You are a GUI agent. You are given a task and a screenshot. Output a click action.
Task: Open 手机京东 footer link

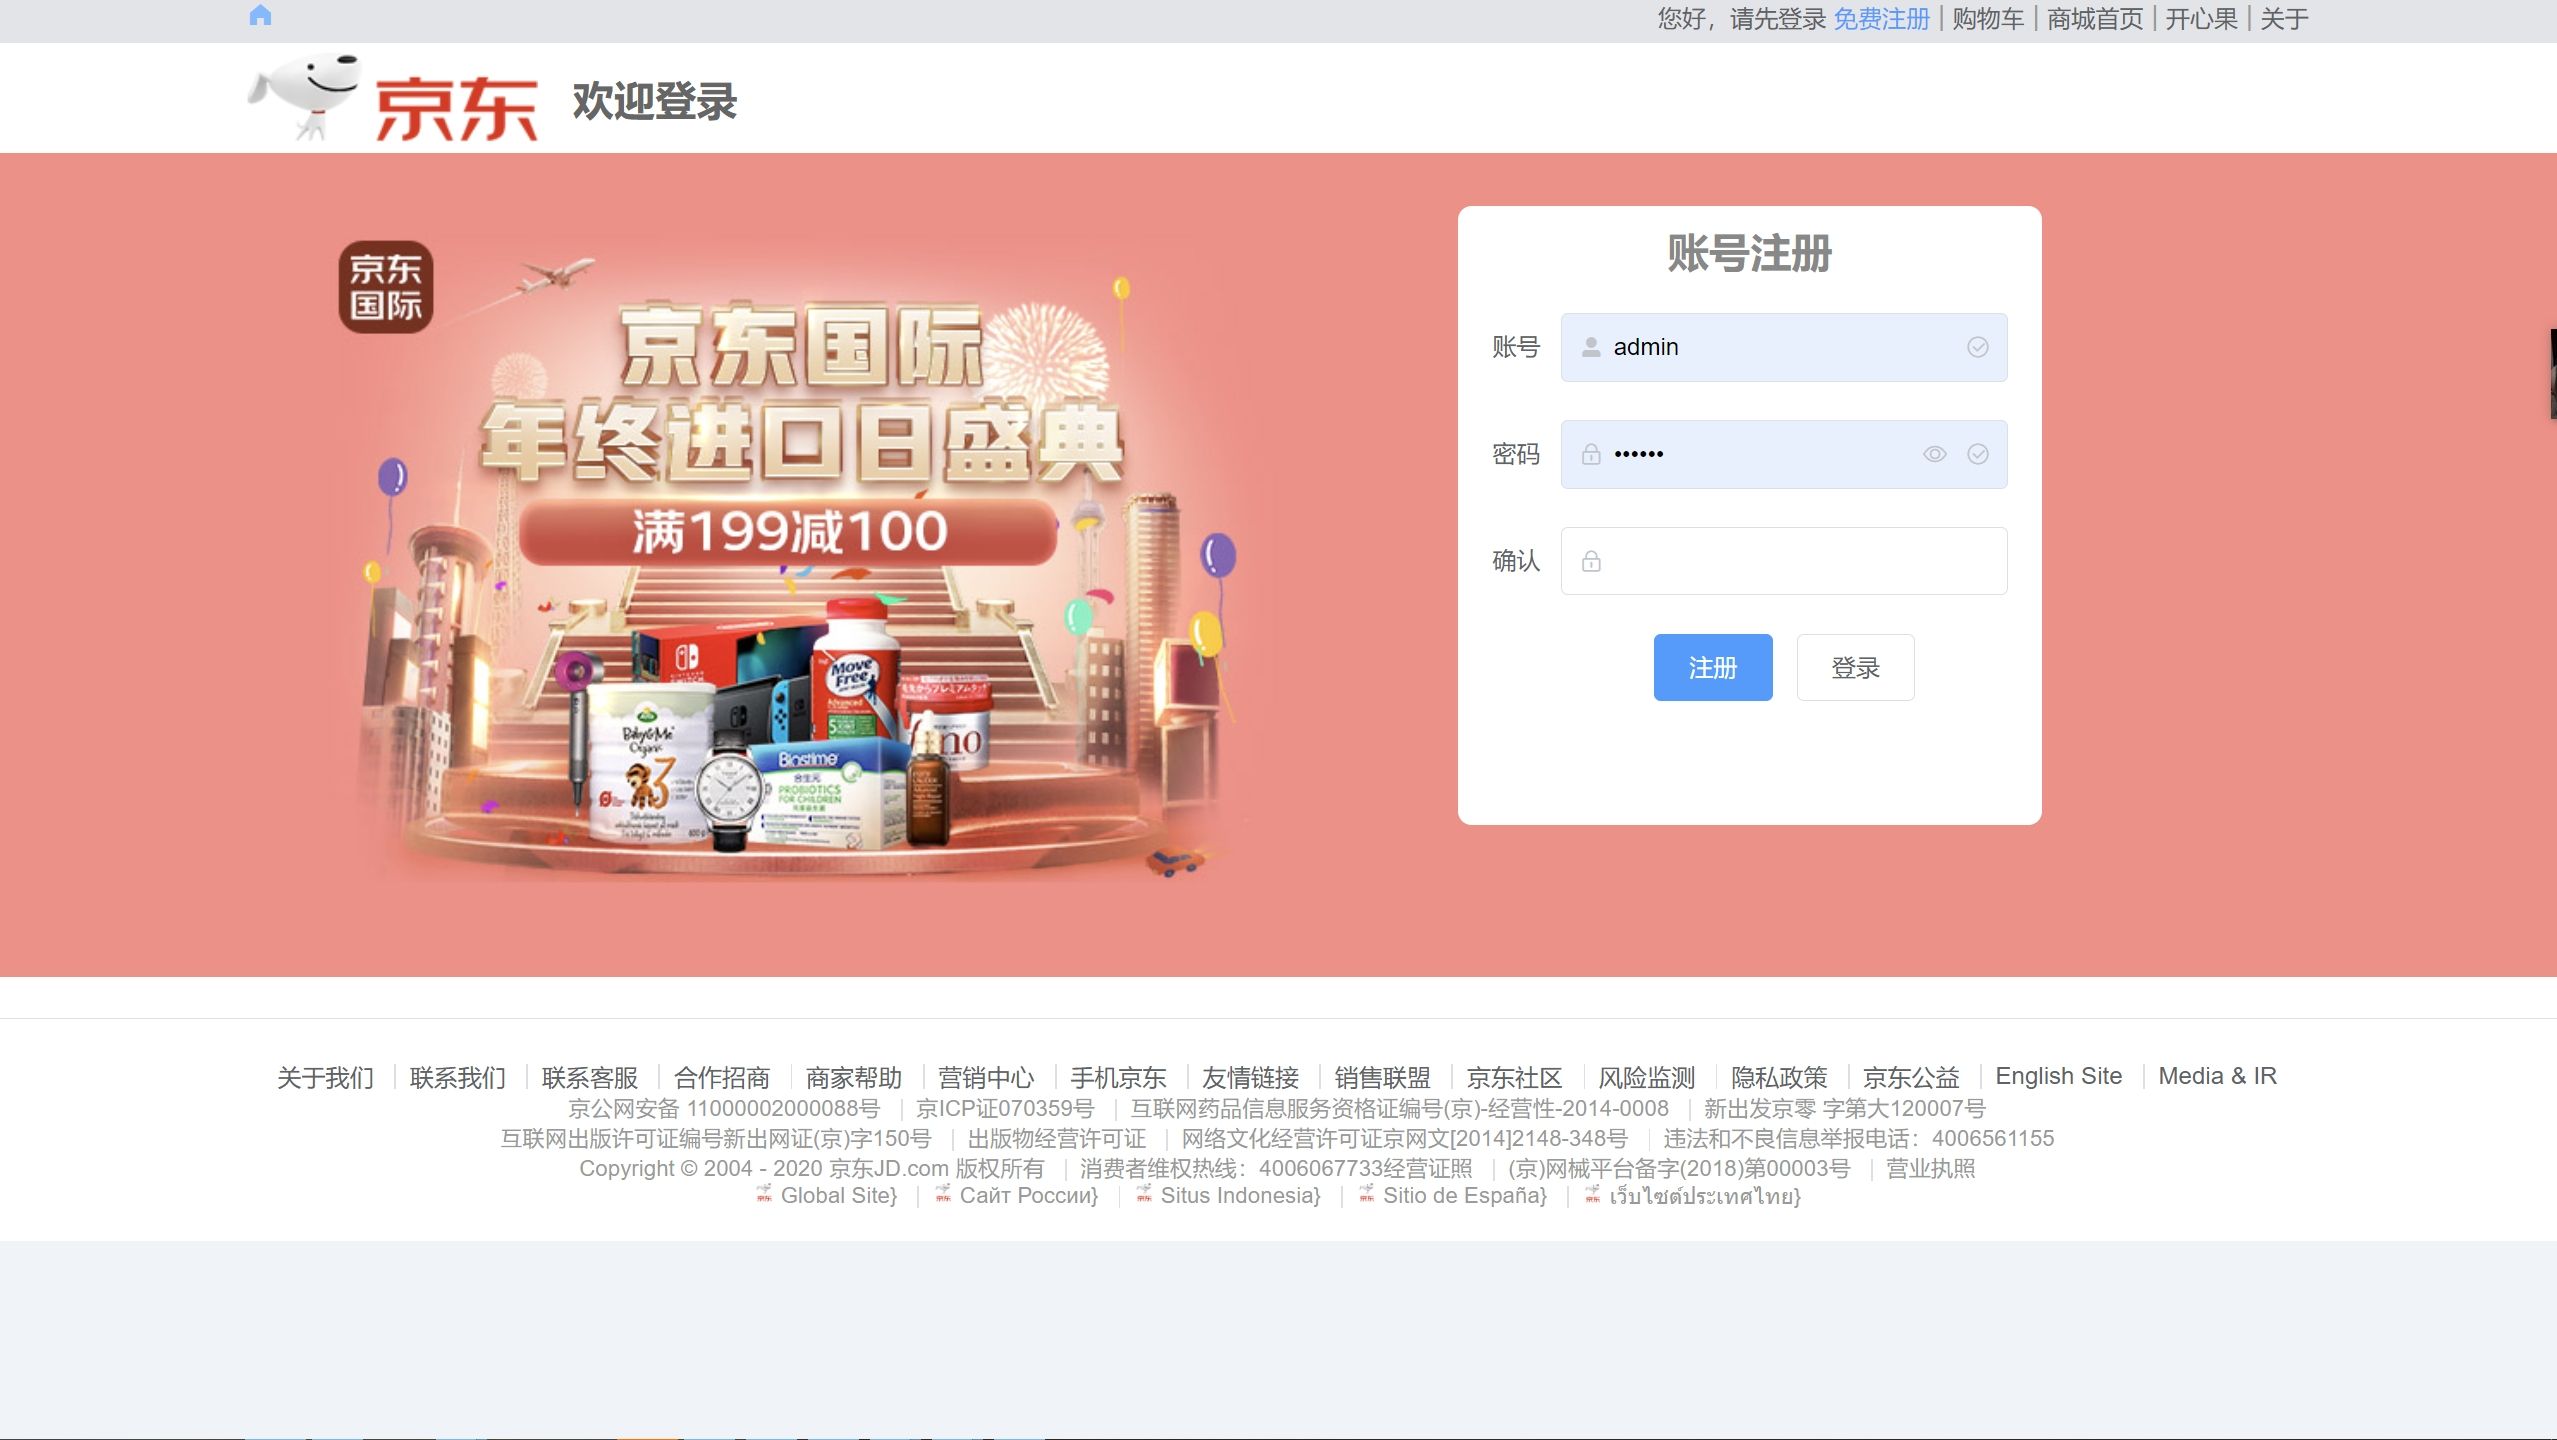(x=1118, y=1077)
